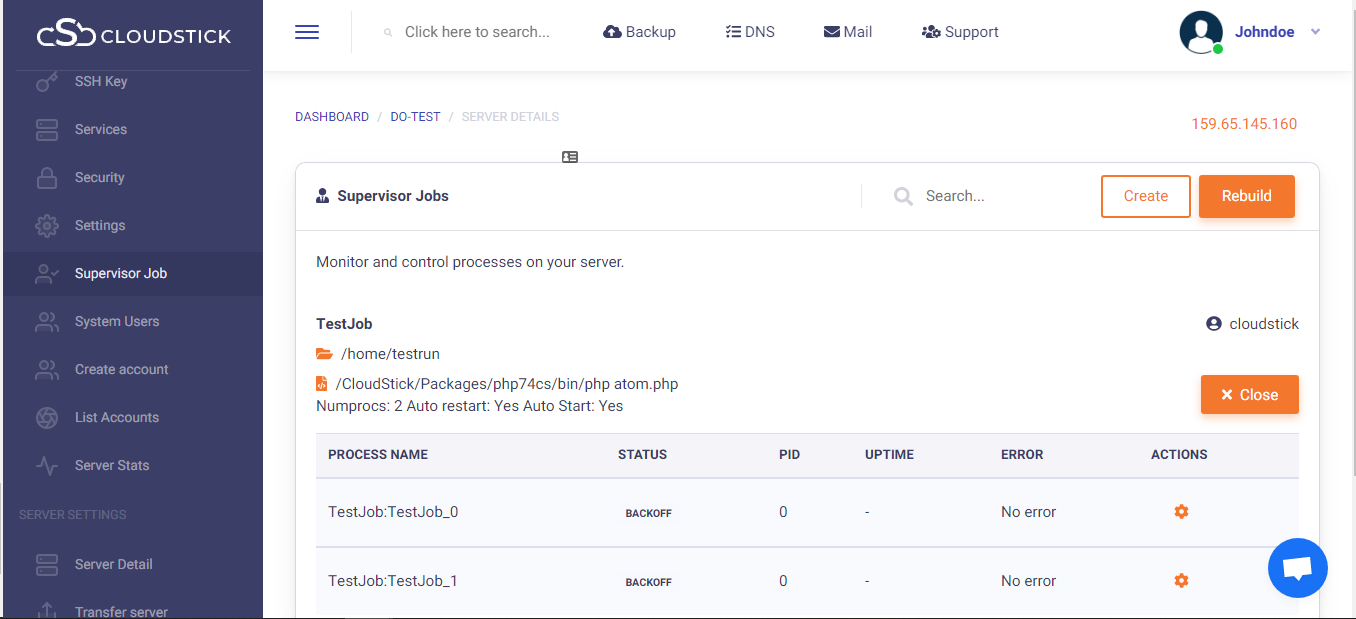Click the CloudStick logo
Image resolution: width=1356 pixels, height=619 pixels.
pos(133,36)
